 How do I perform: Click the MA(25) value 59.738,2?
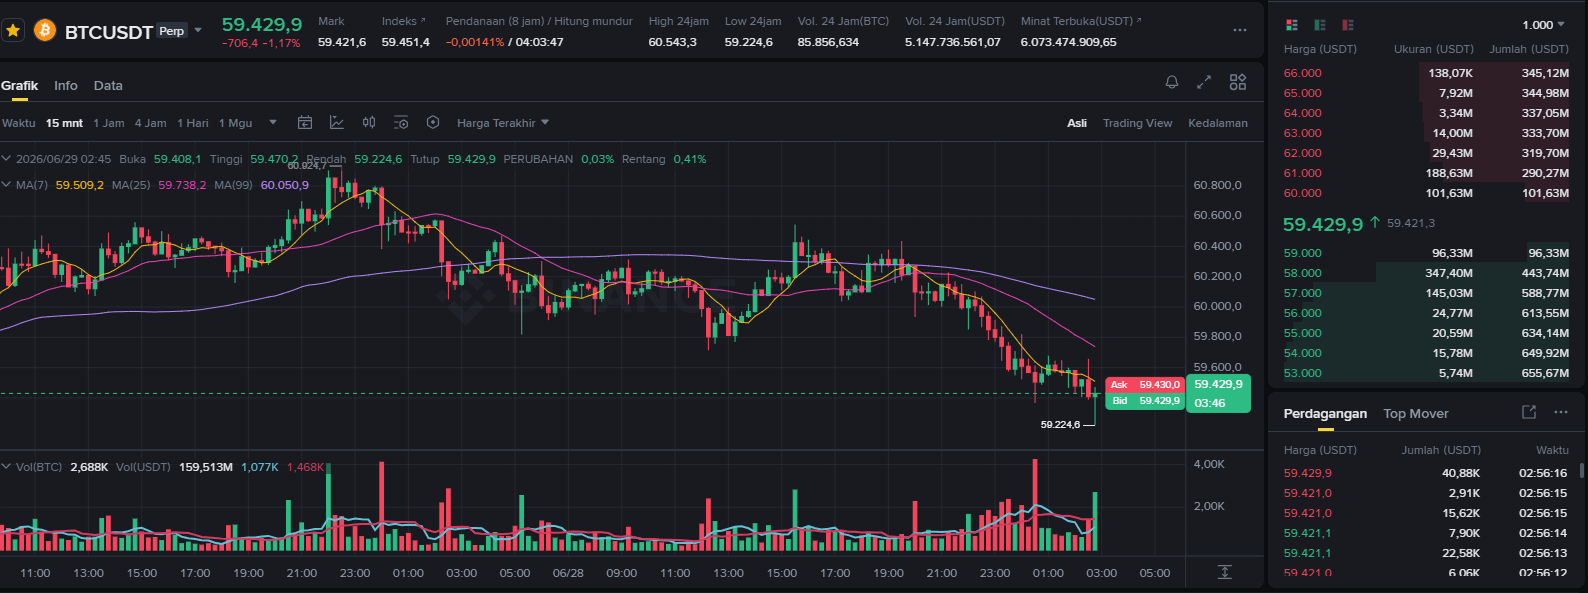click(x=182, y=185)
